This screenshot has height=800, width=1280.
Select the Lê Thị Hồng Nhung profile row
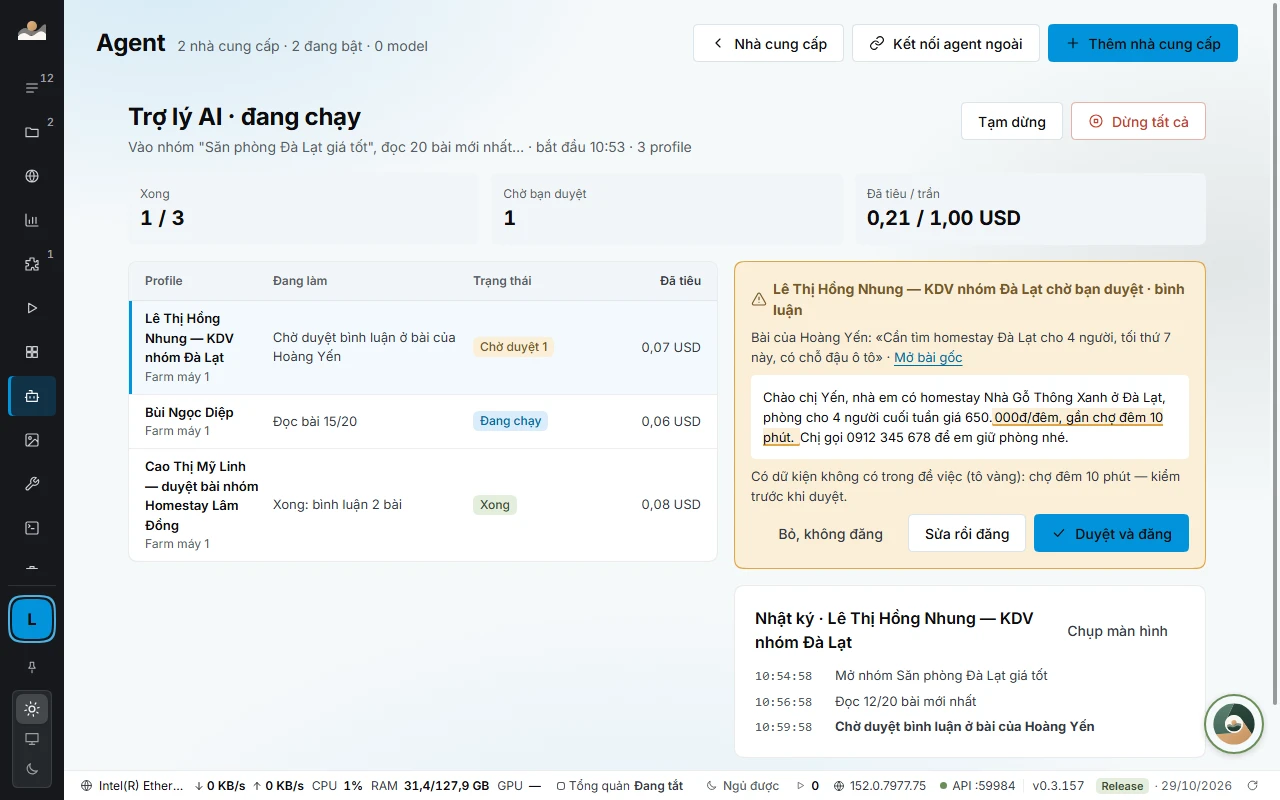pyautogui.click(x=423, y=347)
